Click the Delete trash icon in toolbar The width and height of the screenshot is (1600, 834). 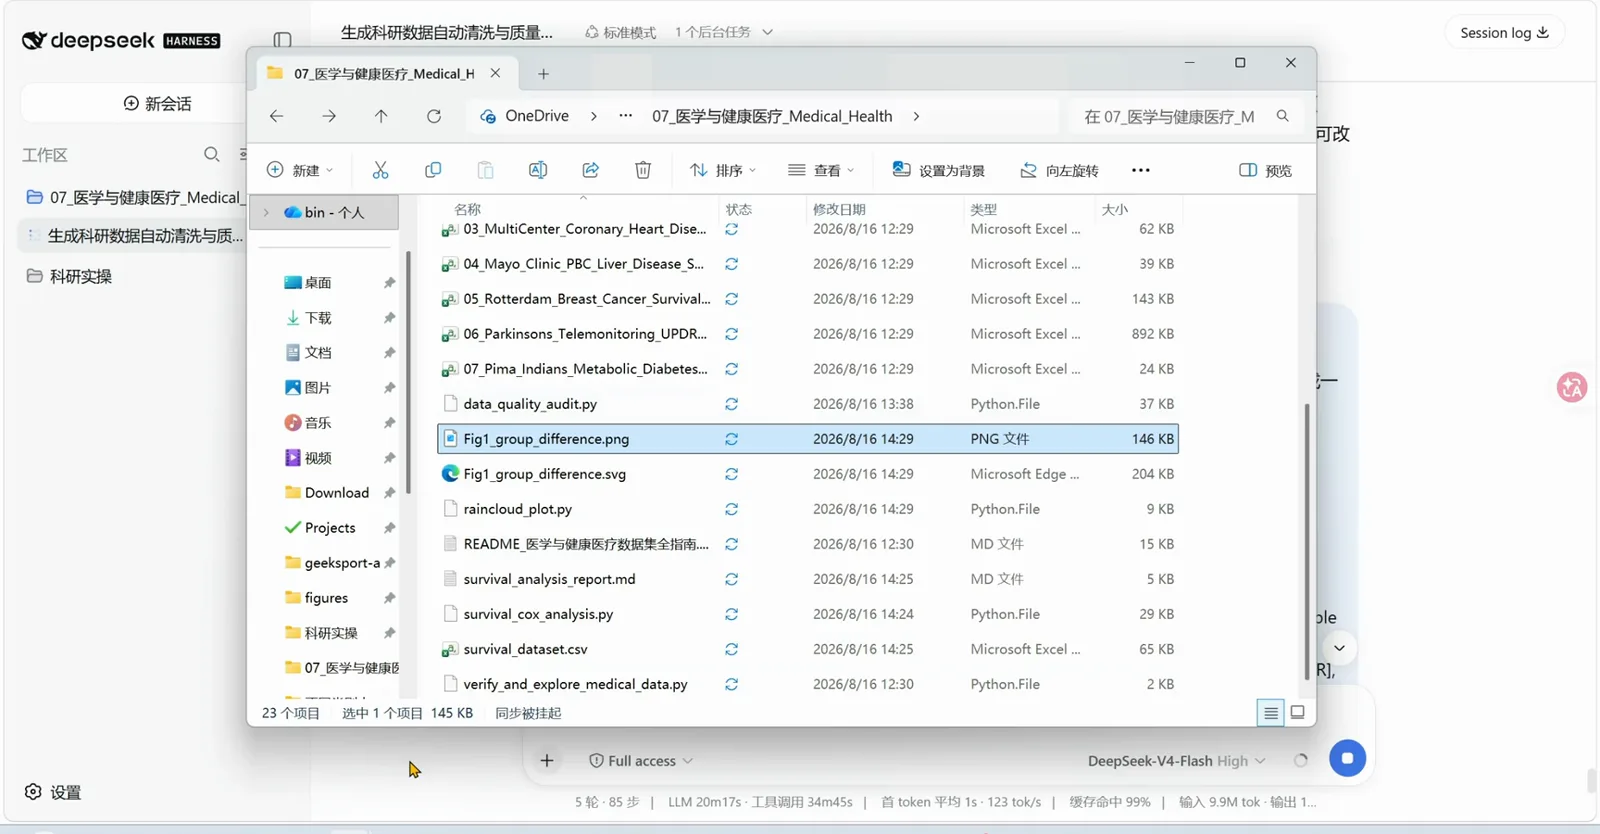pos(643,170)
